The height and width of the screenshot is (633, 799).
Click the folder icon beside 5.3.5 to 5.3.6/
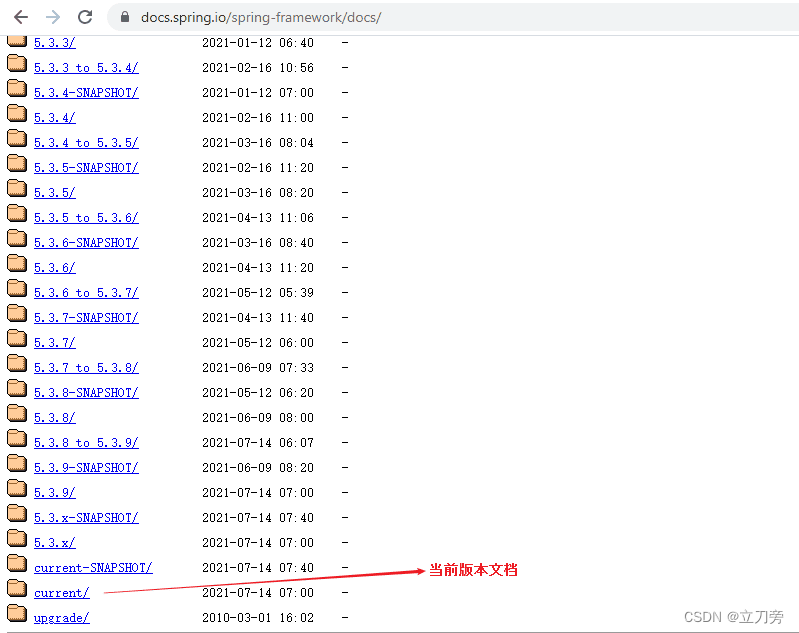[17, 213]
